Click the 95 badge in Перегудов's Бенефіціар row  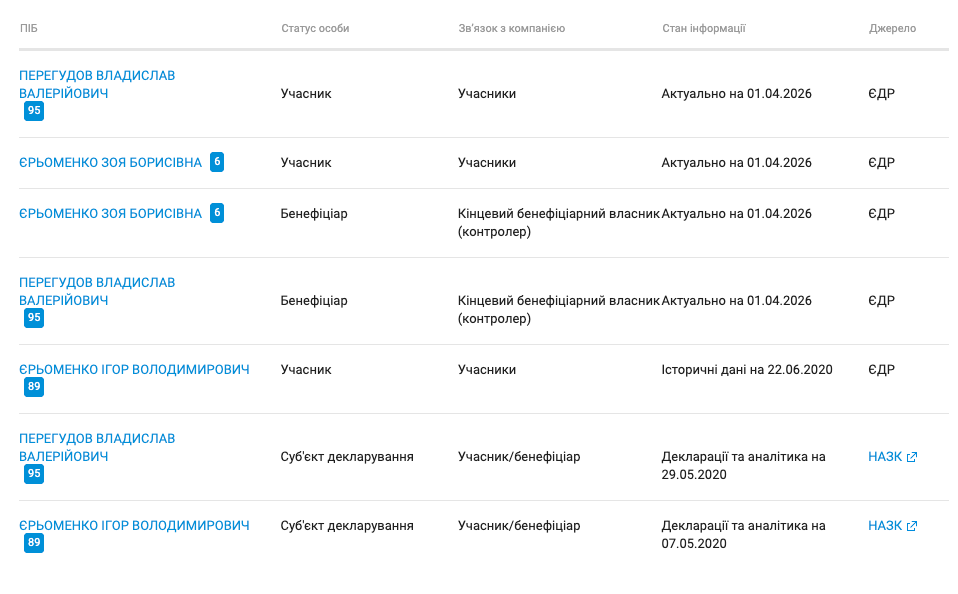34,318
